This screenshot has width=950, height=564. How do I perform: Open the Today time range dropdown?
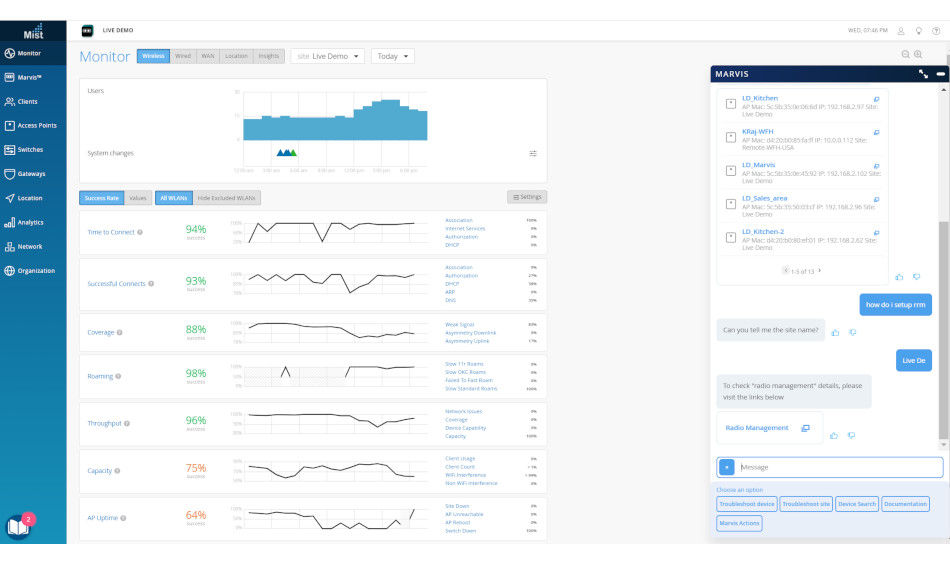tap(393, 57)
